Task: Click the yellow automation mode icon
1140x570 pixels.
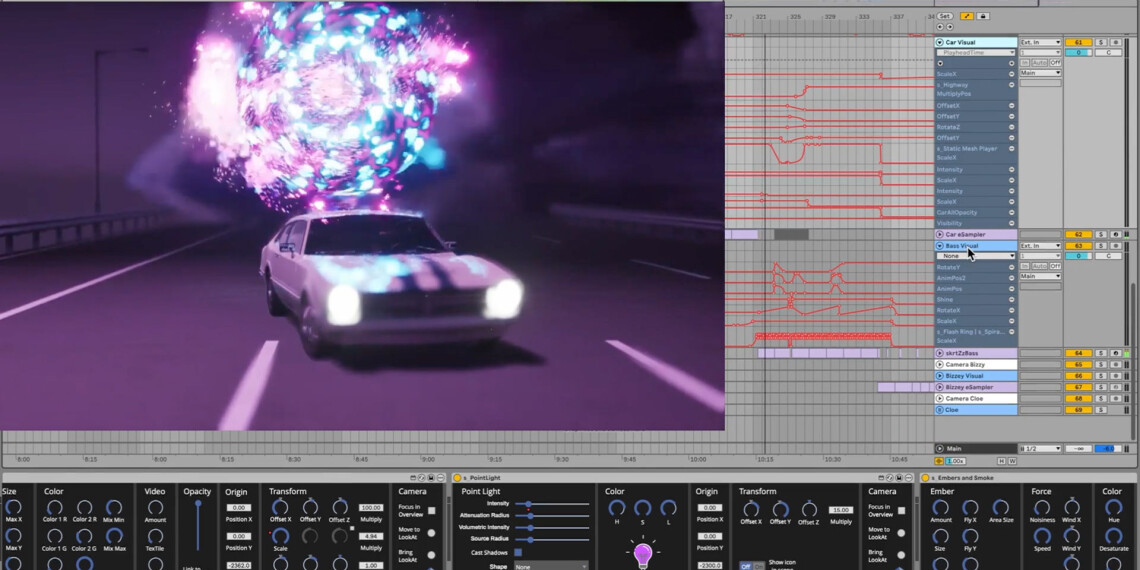Action: (967, 16)
